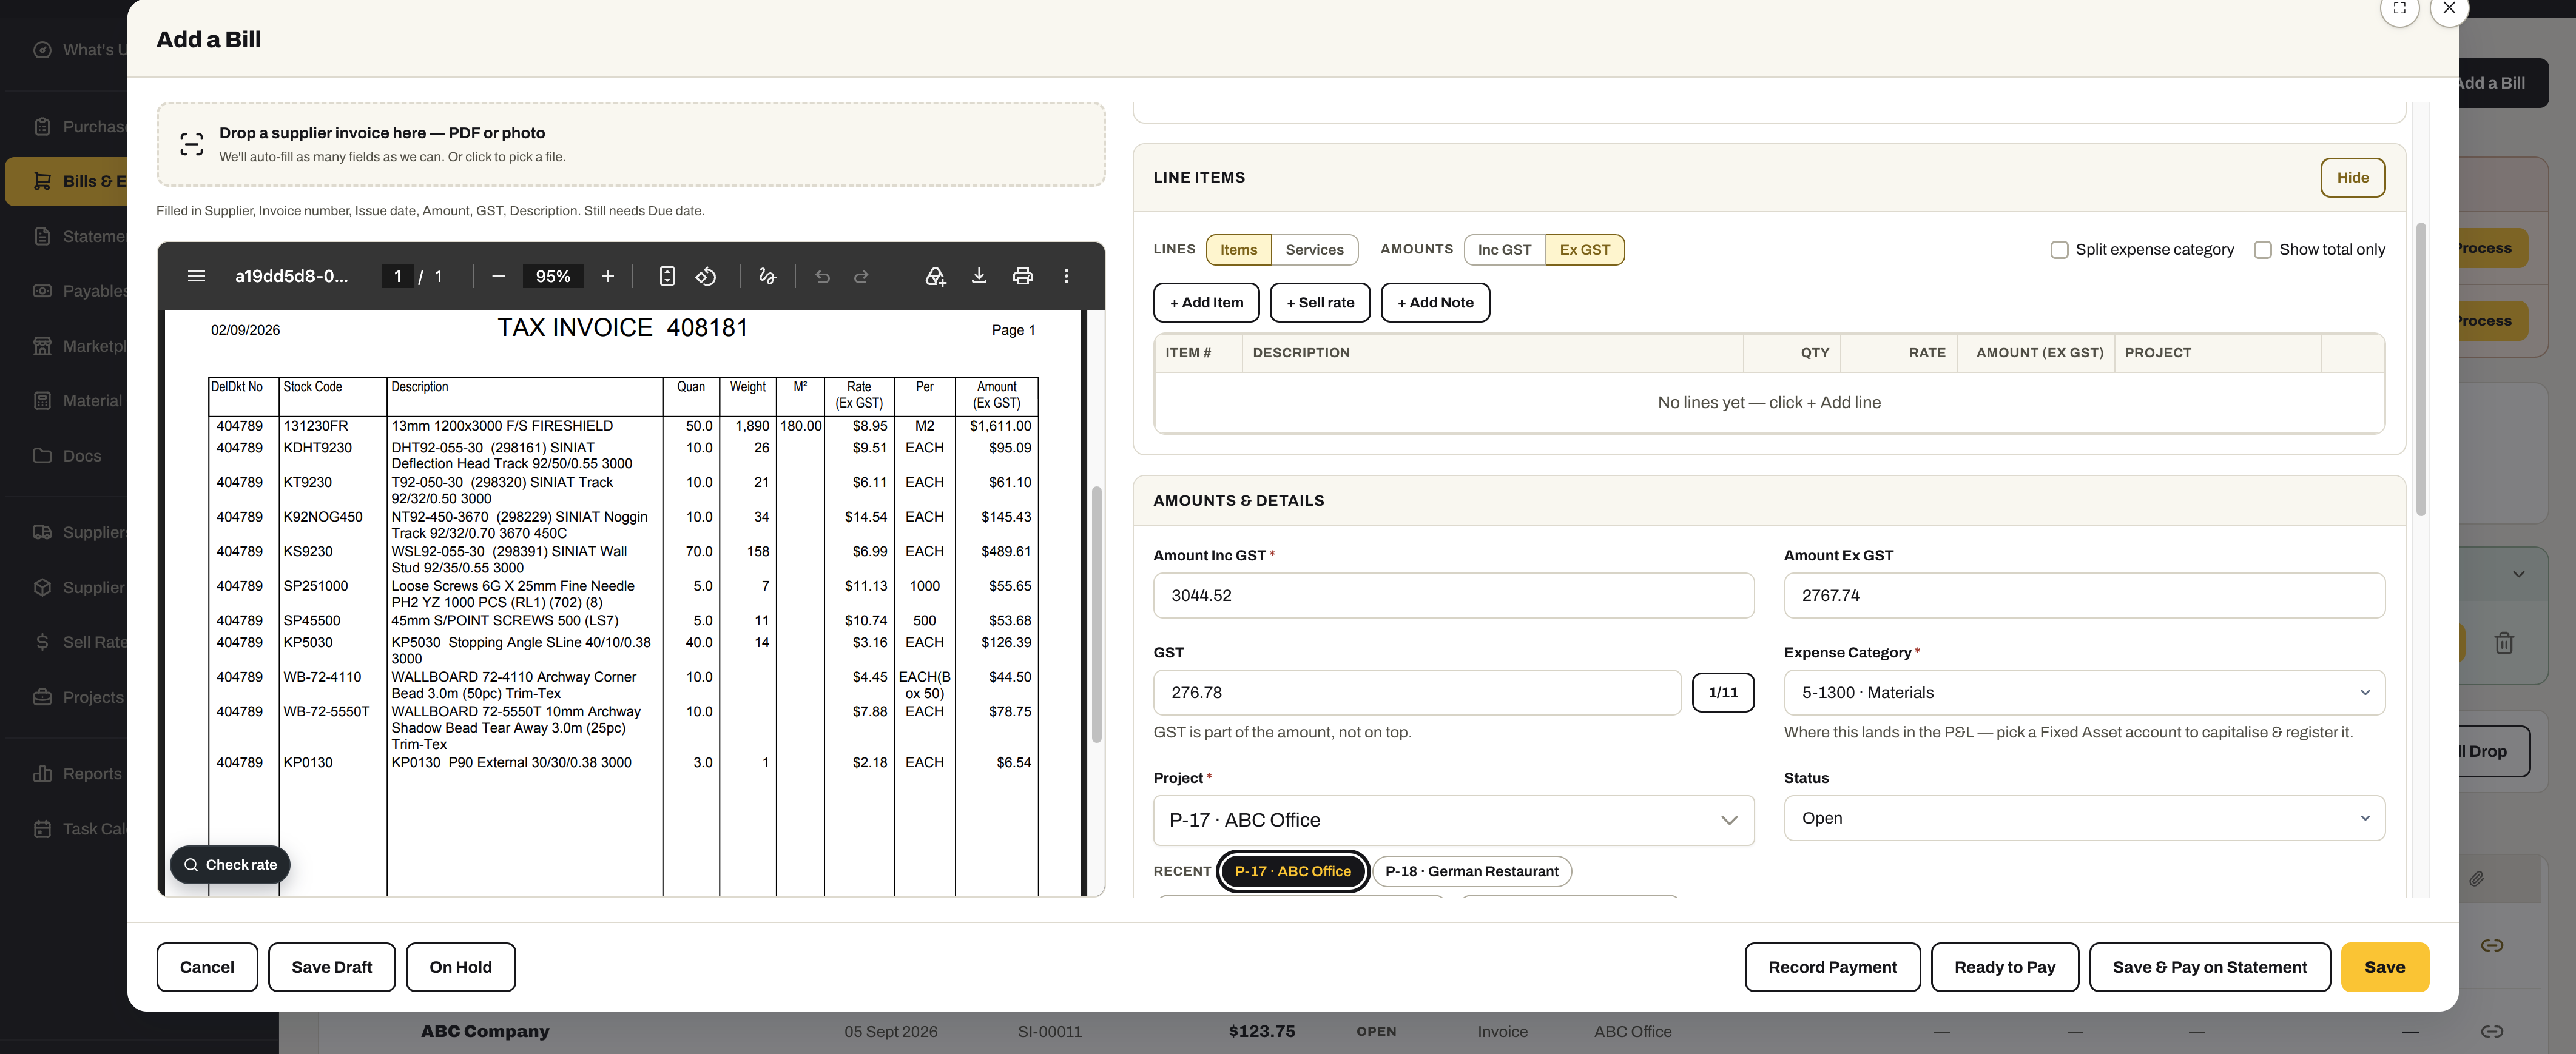
Task: Click the bill form vertical scrollbar
Action: [2421, 368]
